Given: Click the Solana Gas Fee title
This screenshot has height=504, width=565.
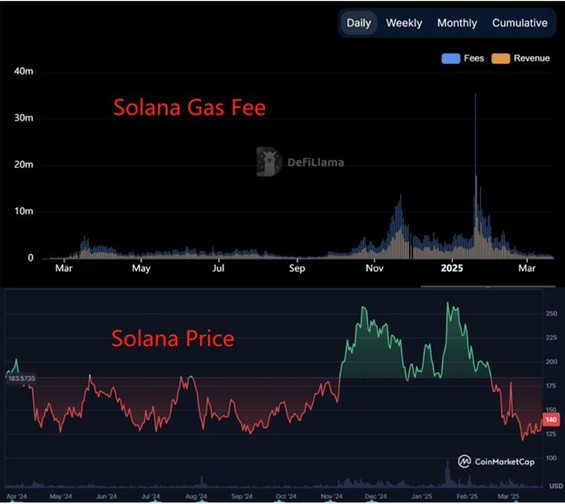Looking at the screenshot, I should [x=190, y=107].
